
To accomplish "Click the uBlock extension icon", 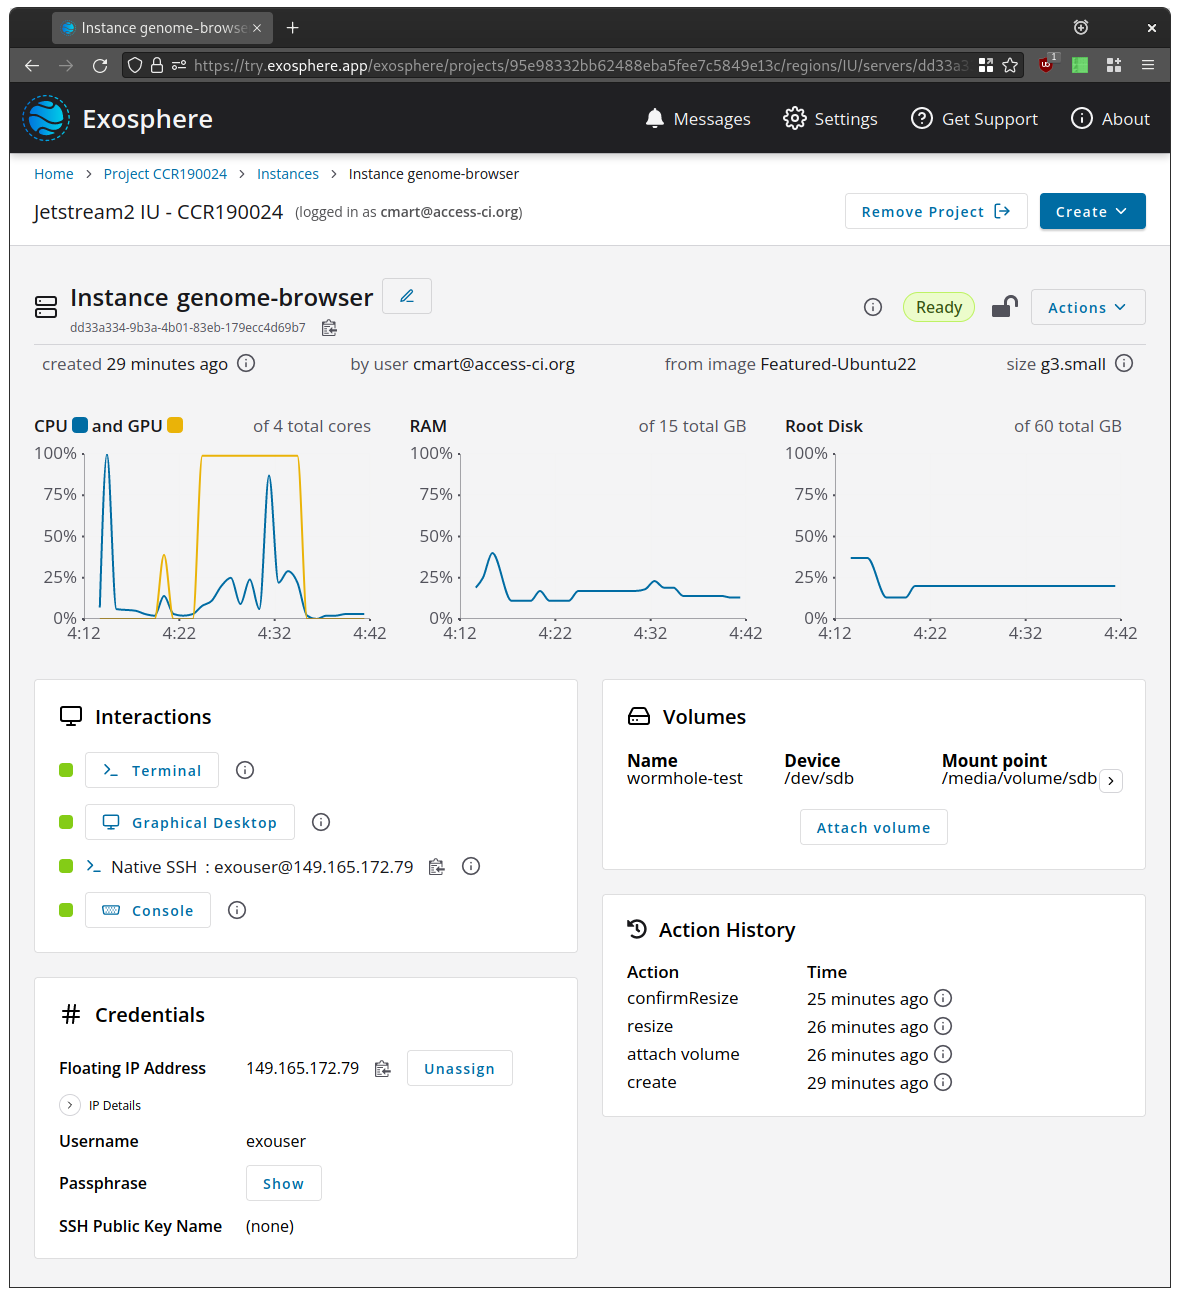I will [x=1047, y=64].
